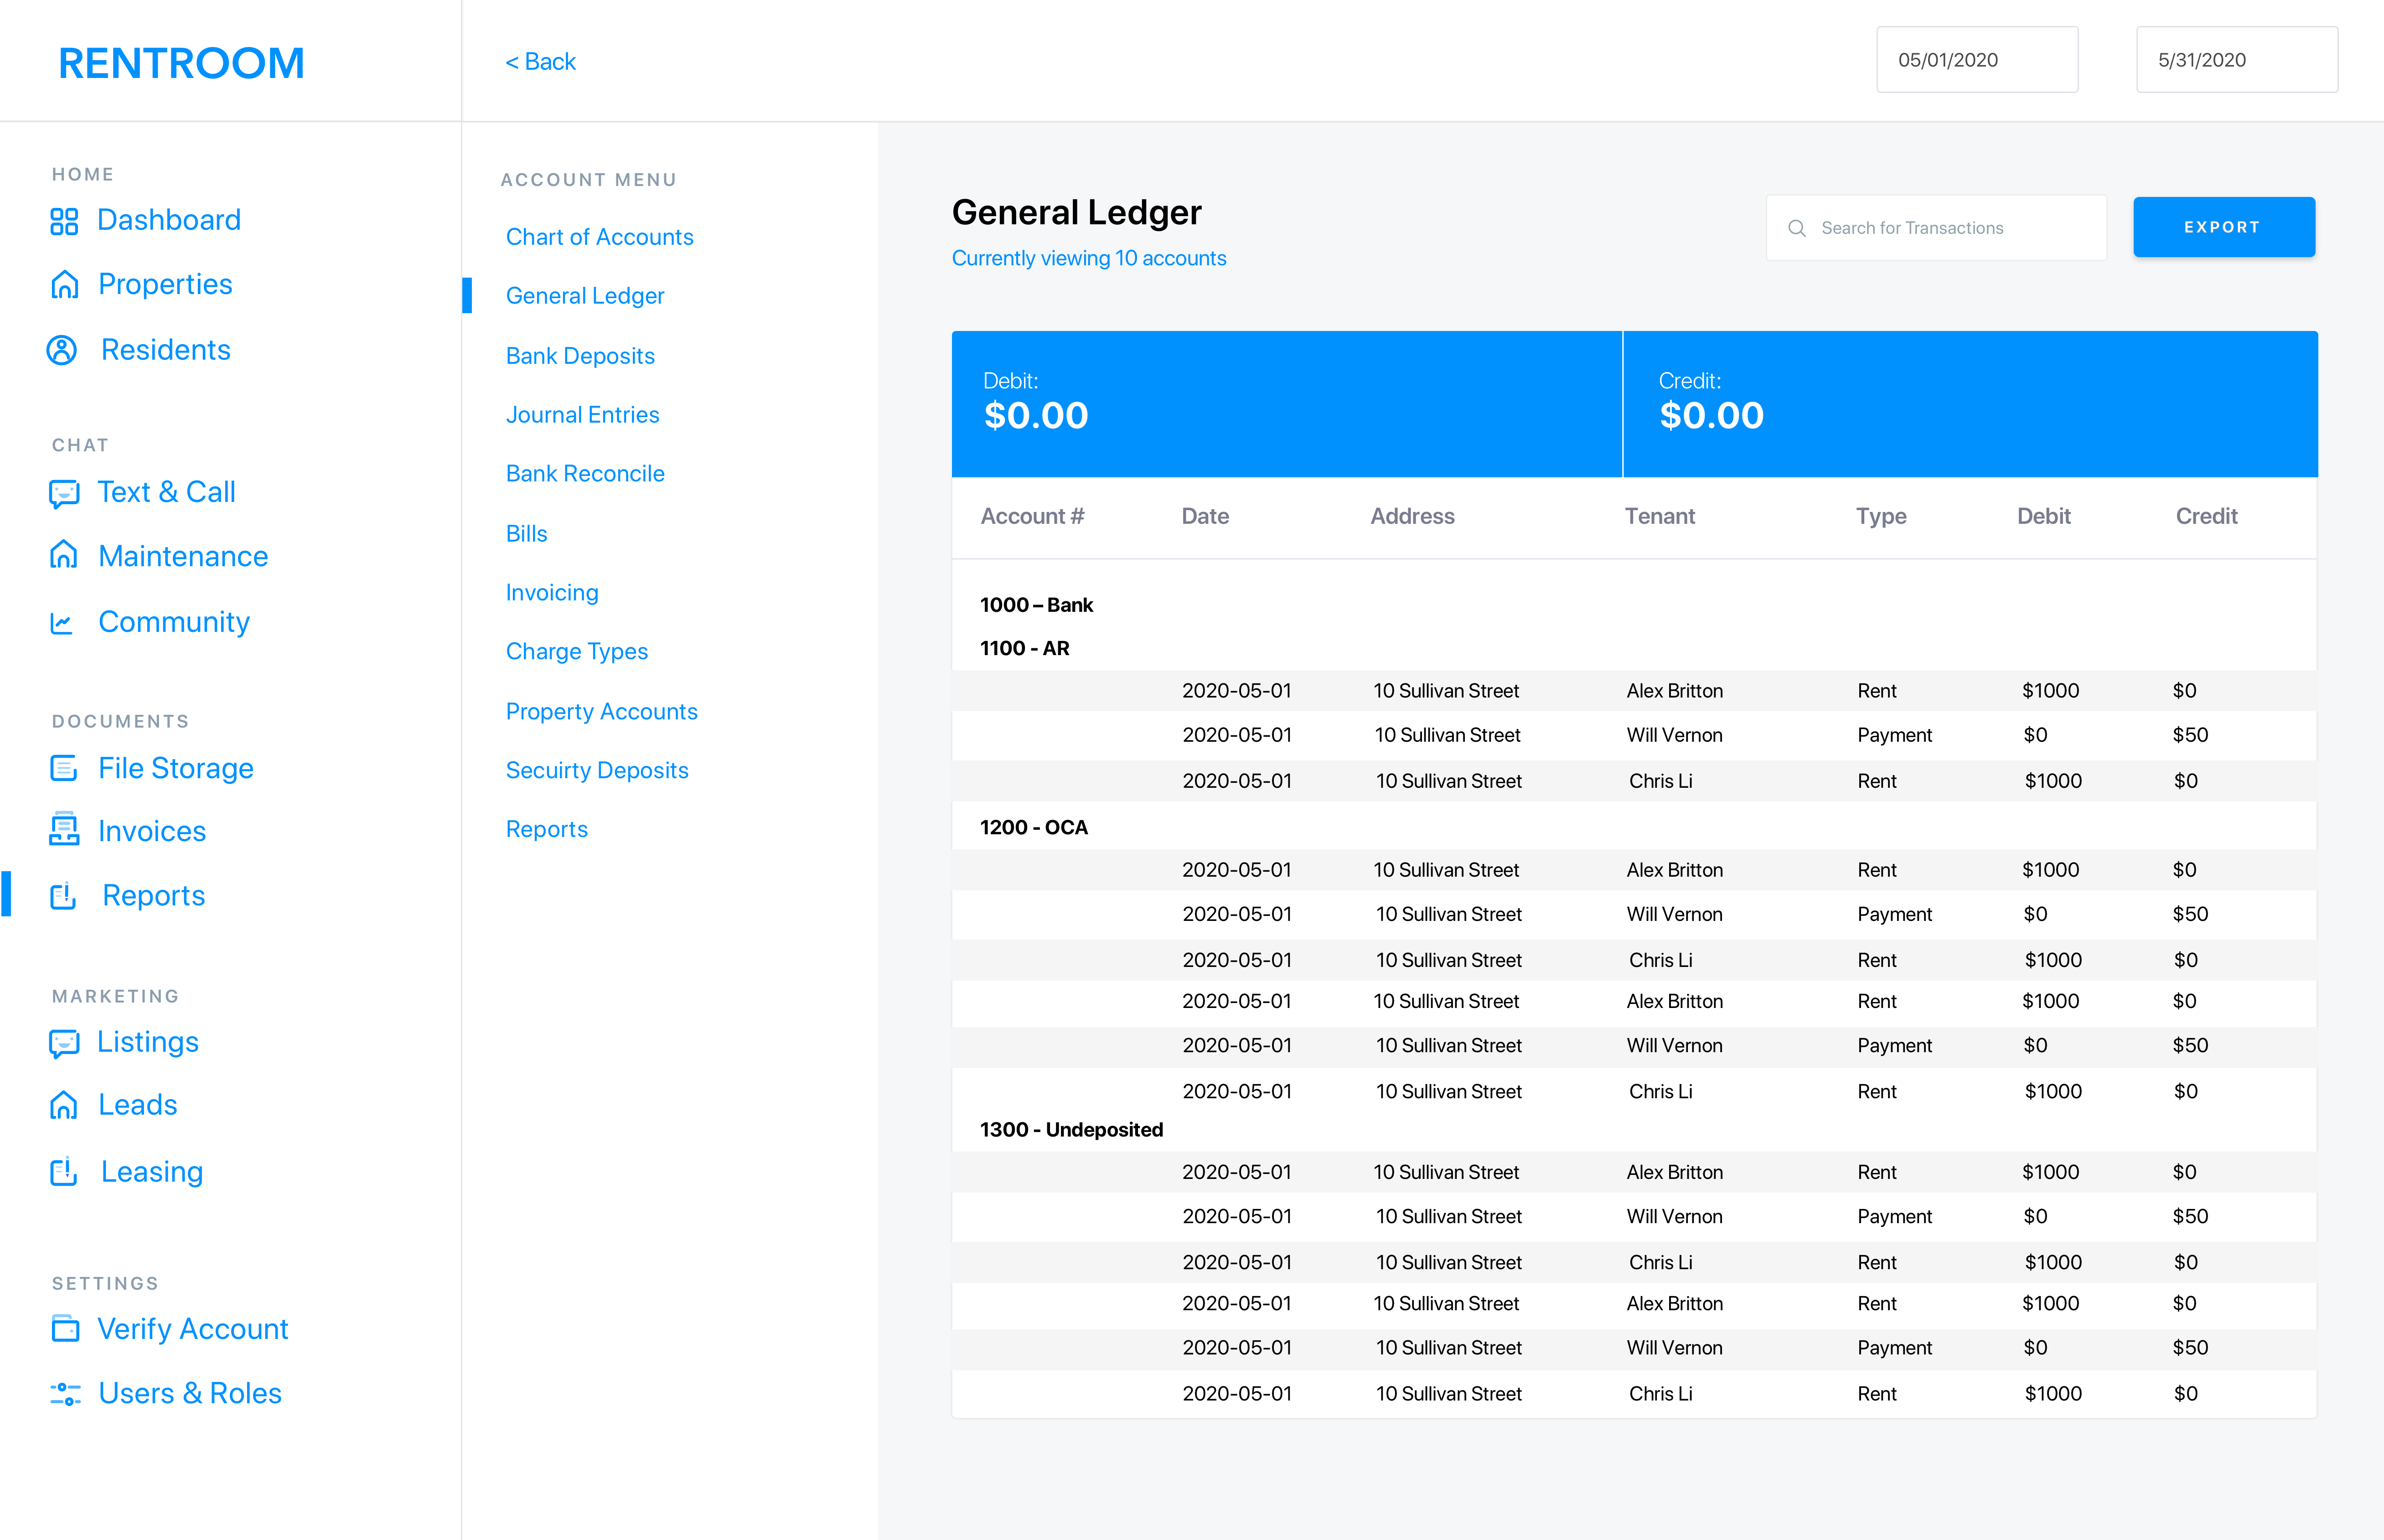2384x1540 pixels.
Task: Open Users & Roles settings
Action: point(190,1393)
